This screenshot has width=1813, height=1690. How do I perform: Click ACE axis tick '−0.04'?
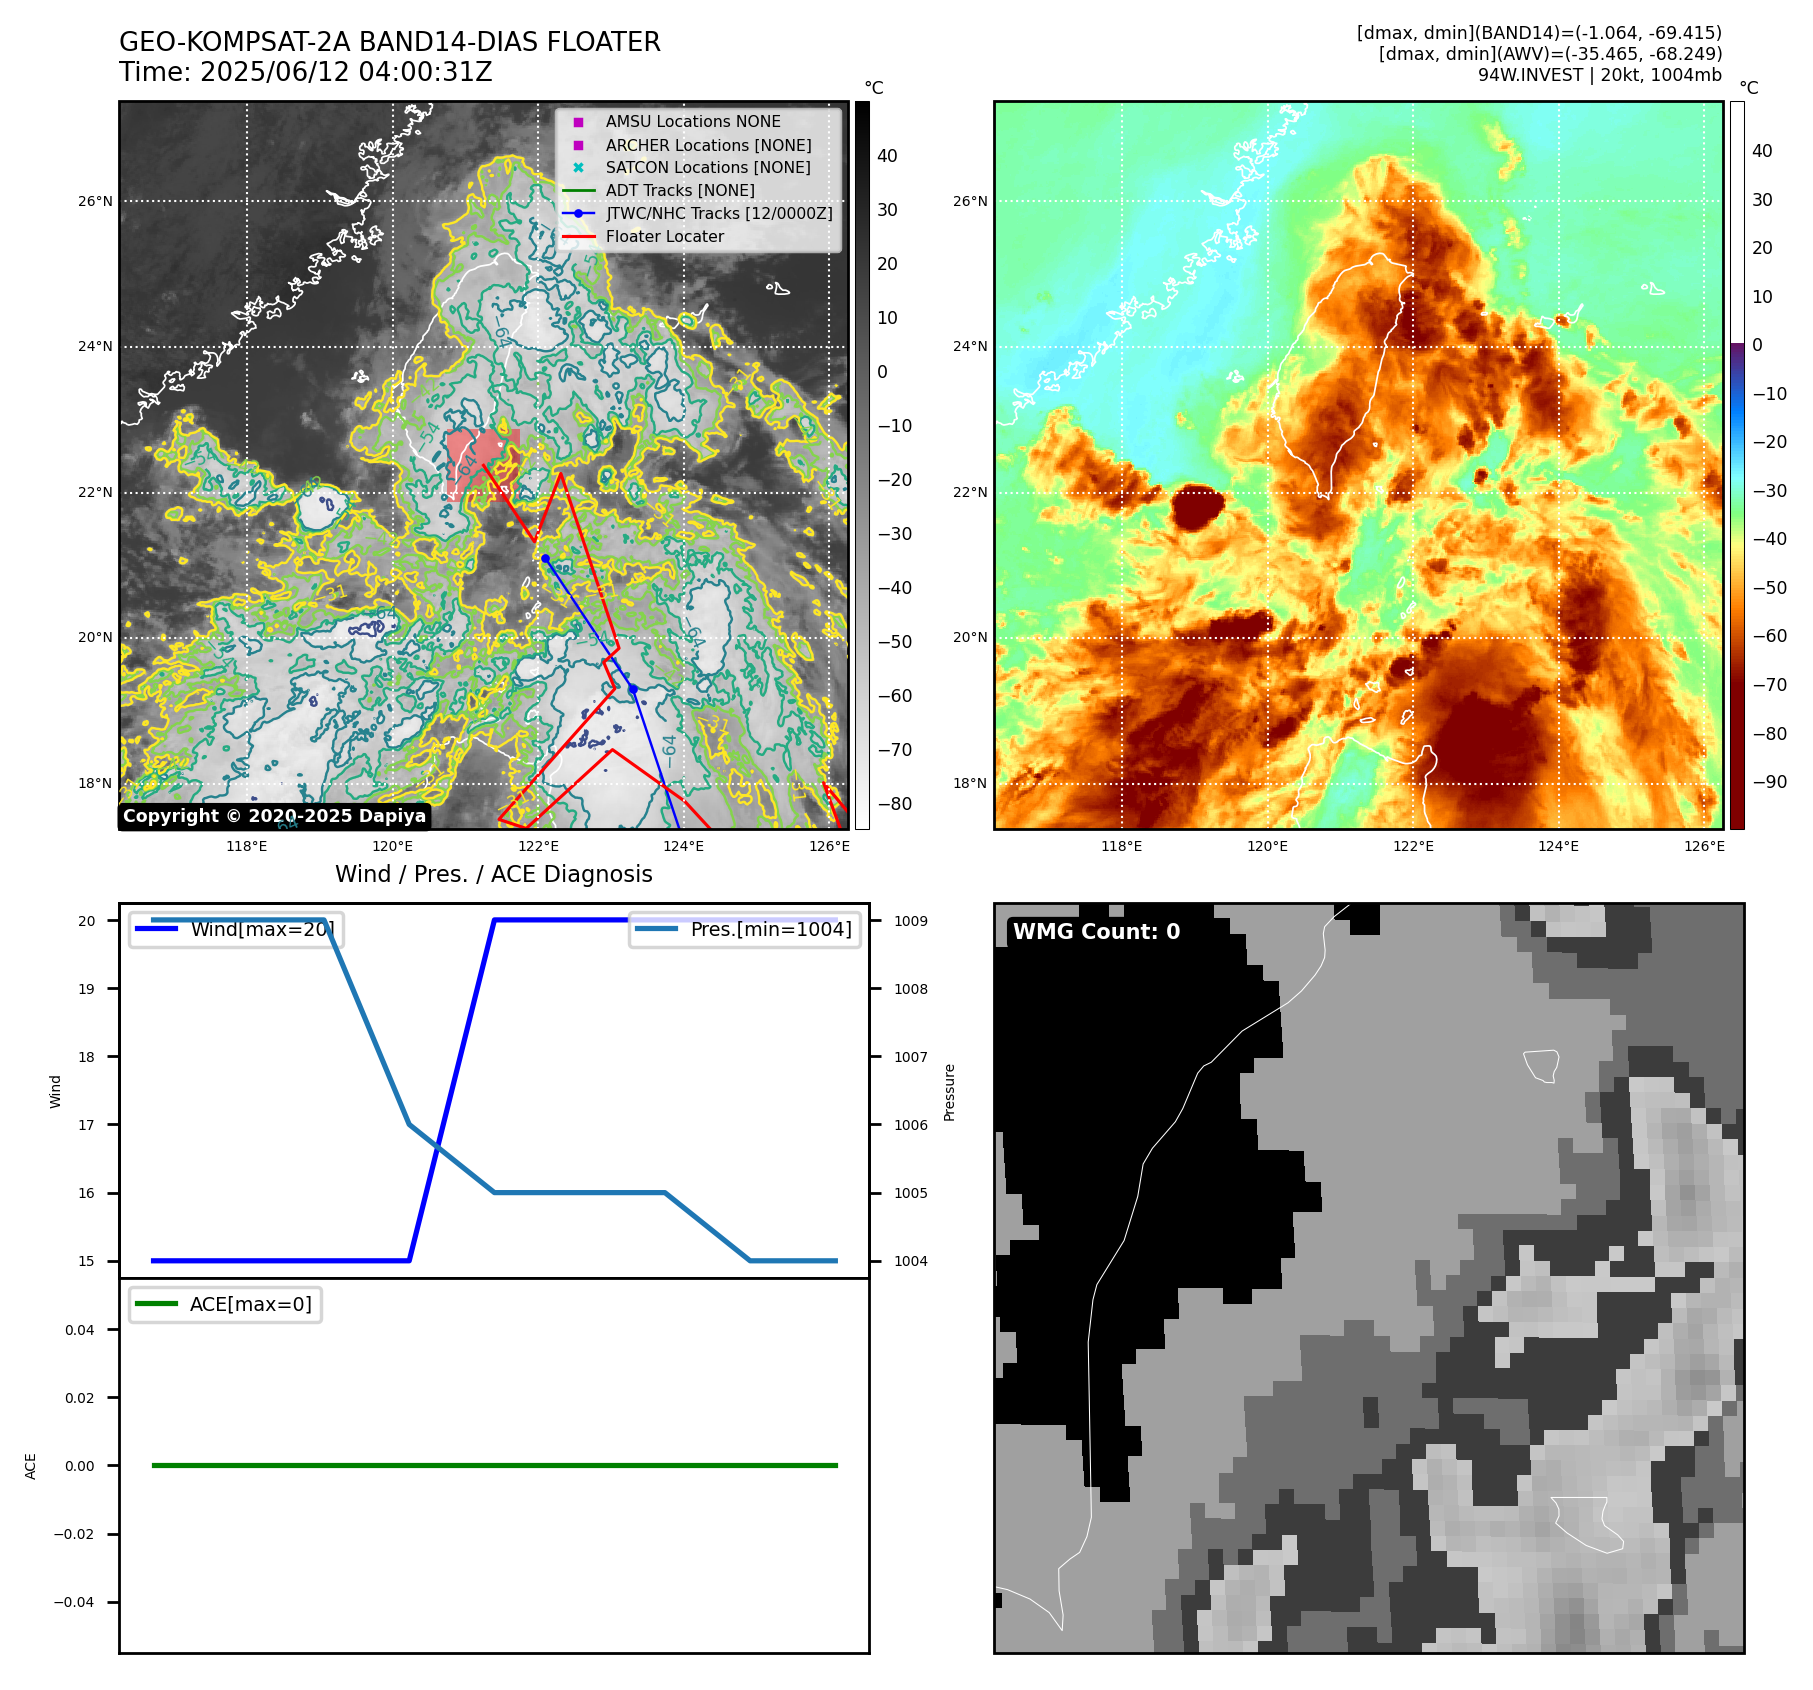coord(74,1602)
